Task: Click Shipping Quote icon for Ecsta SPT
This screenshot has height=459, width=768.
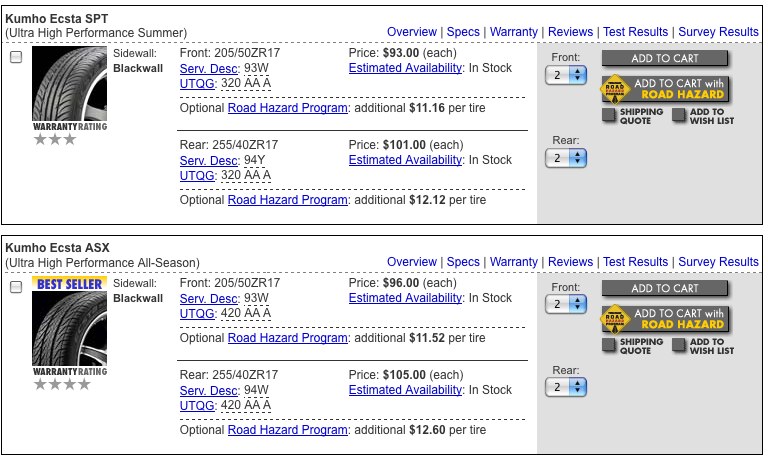Action: pos(609,116)
